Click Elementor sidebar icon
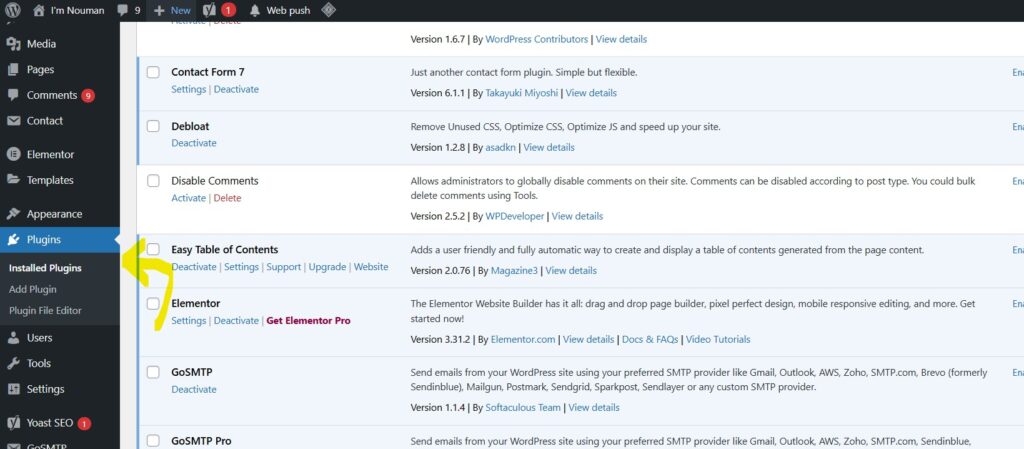Screen dimensions: 1024x449 [x=13, y=155]
